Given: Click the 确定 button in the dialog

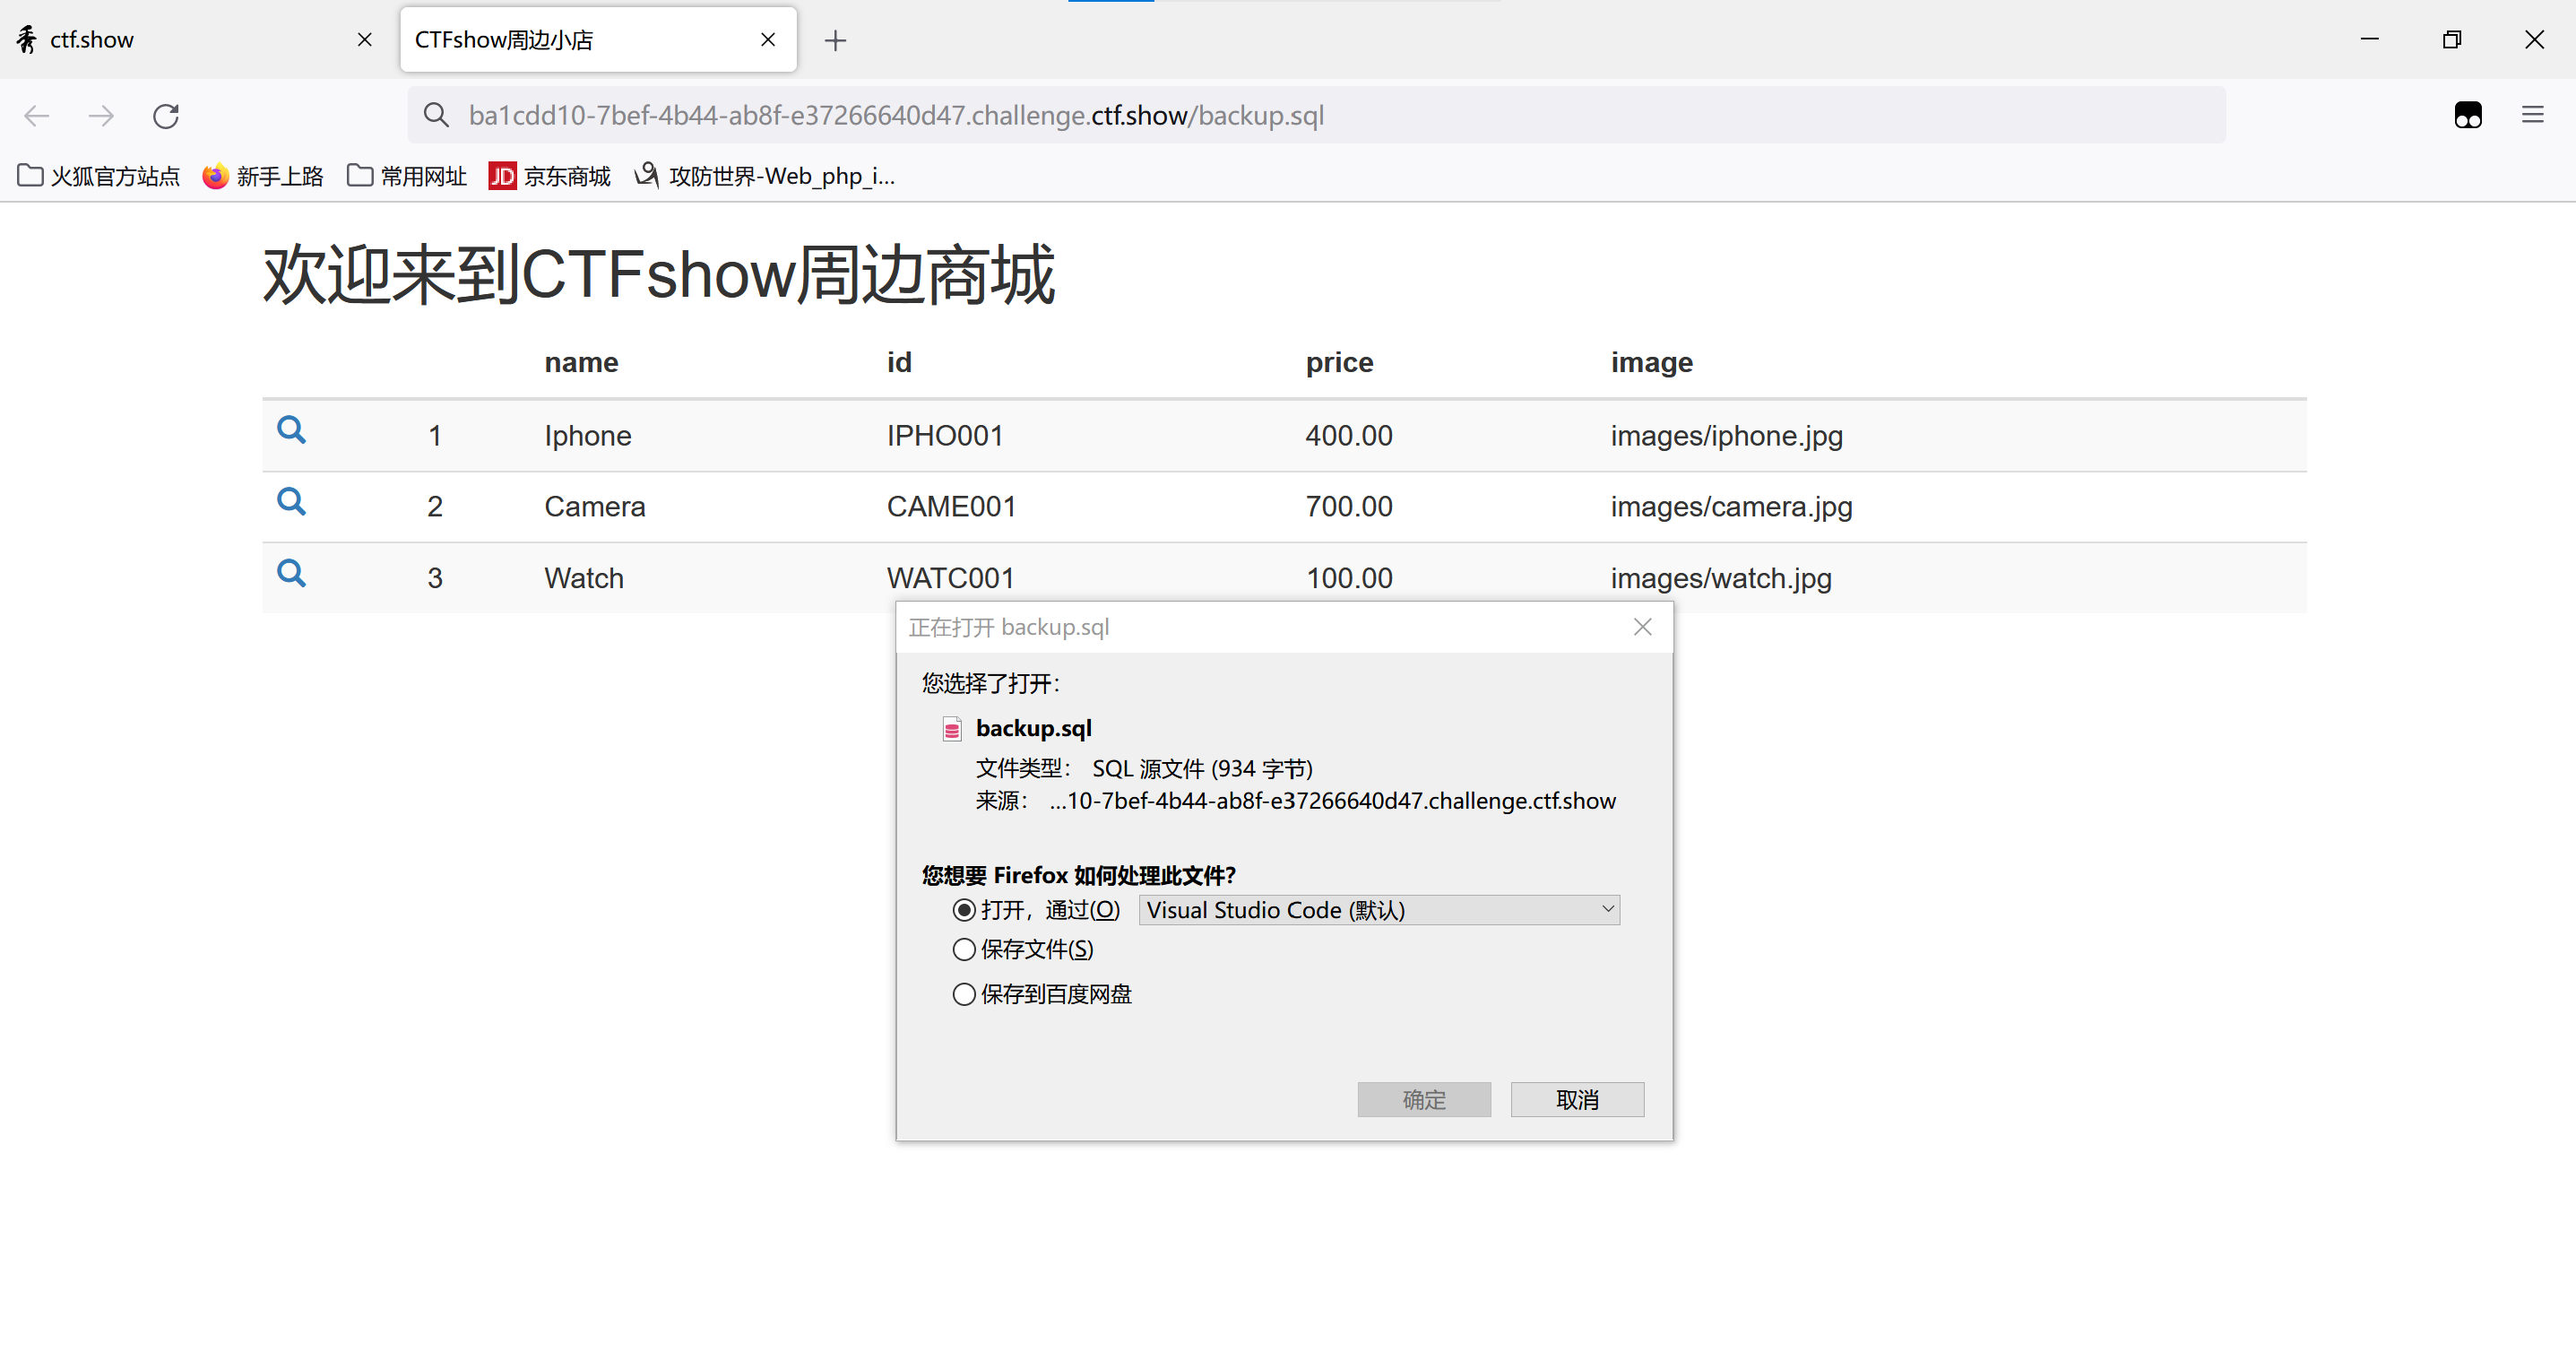Looking at the screenshot, I should tap(1424, 1100).
